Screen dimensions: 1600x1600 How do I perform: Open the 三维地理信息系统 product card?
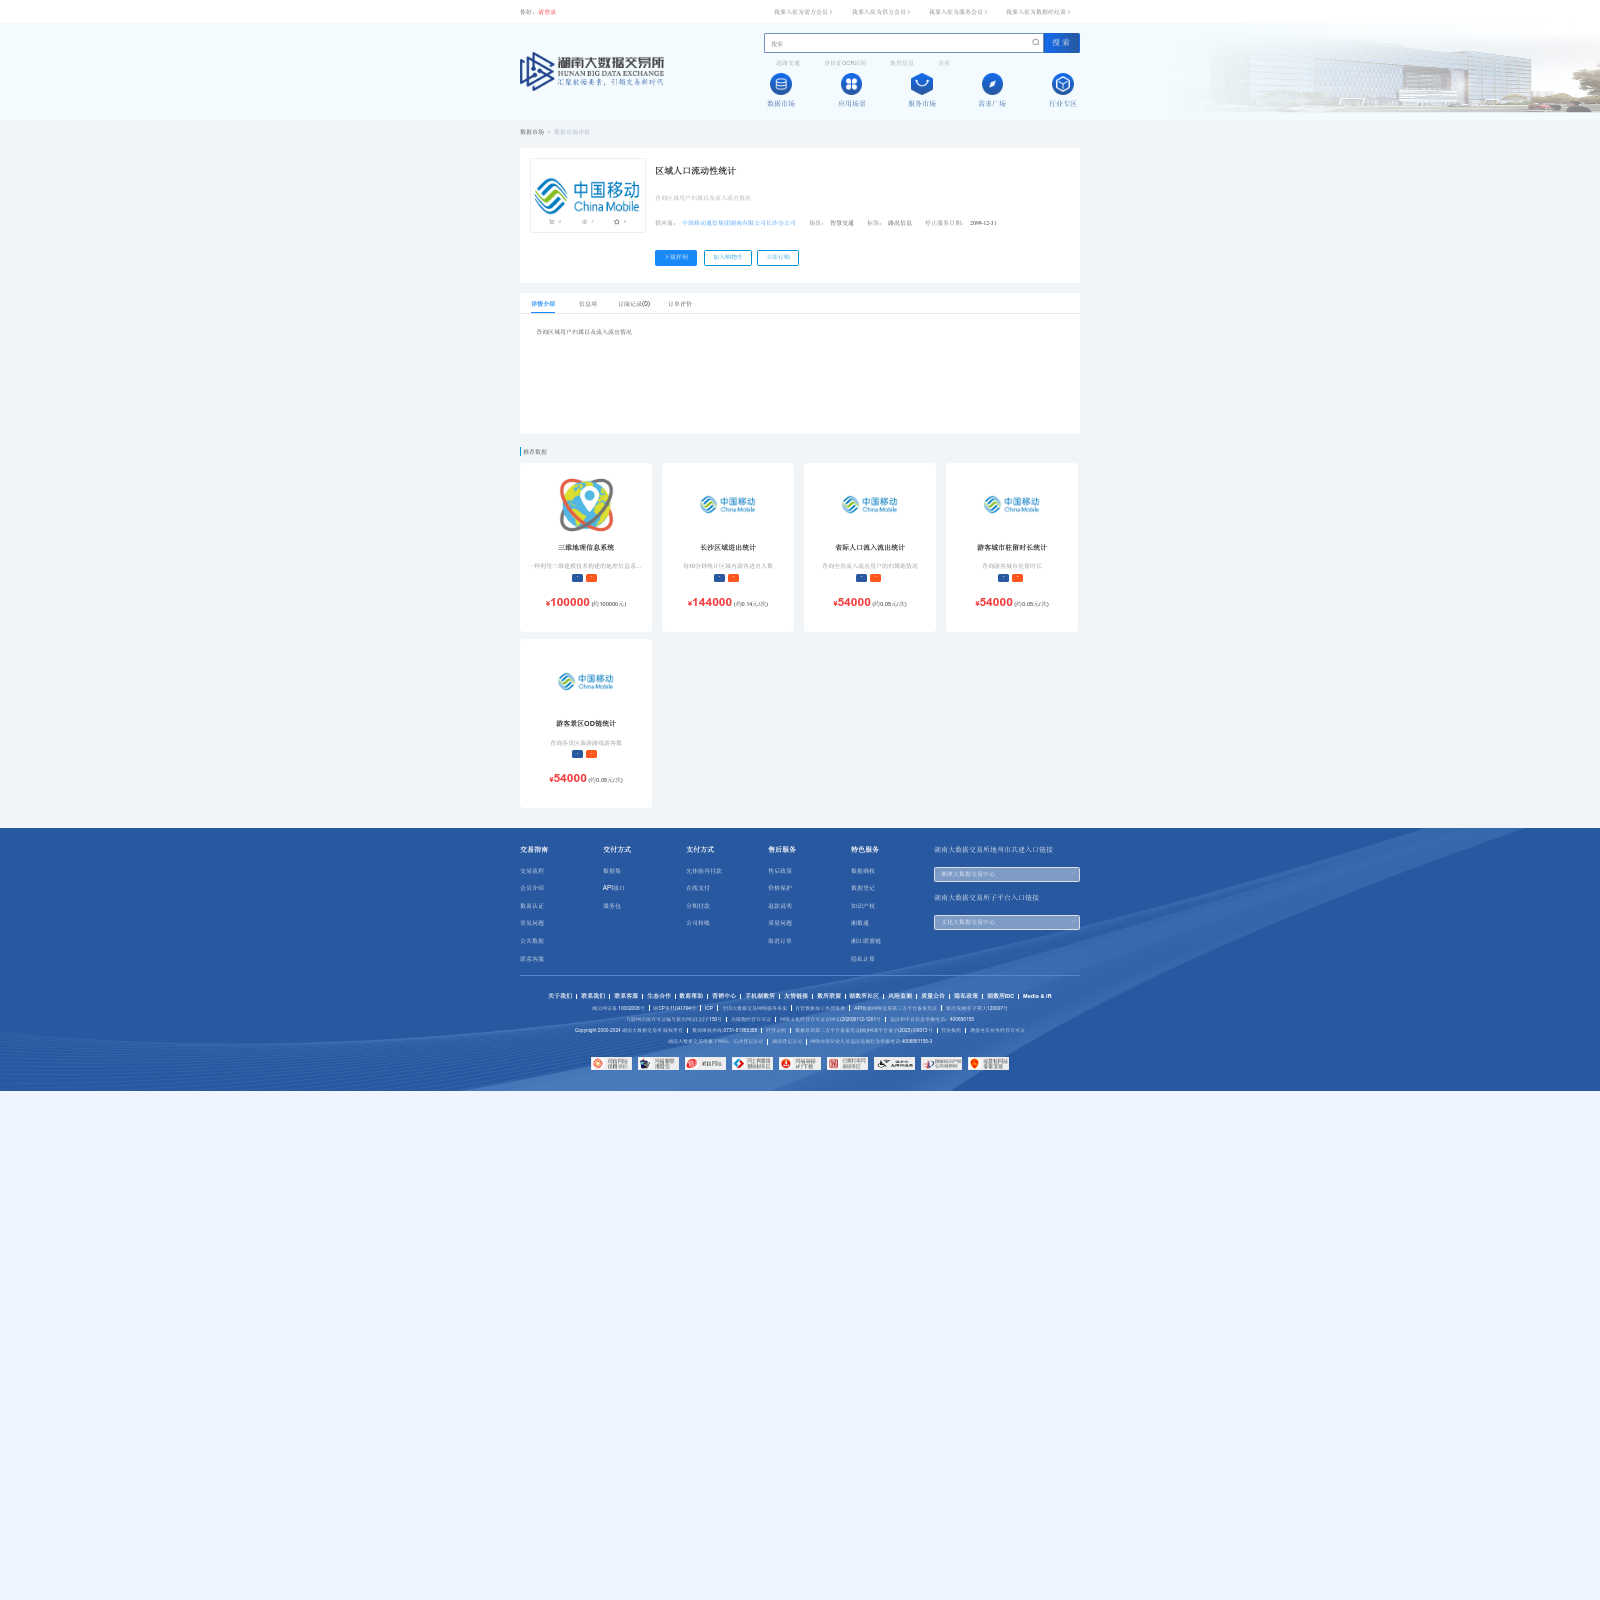coord(586,547)
